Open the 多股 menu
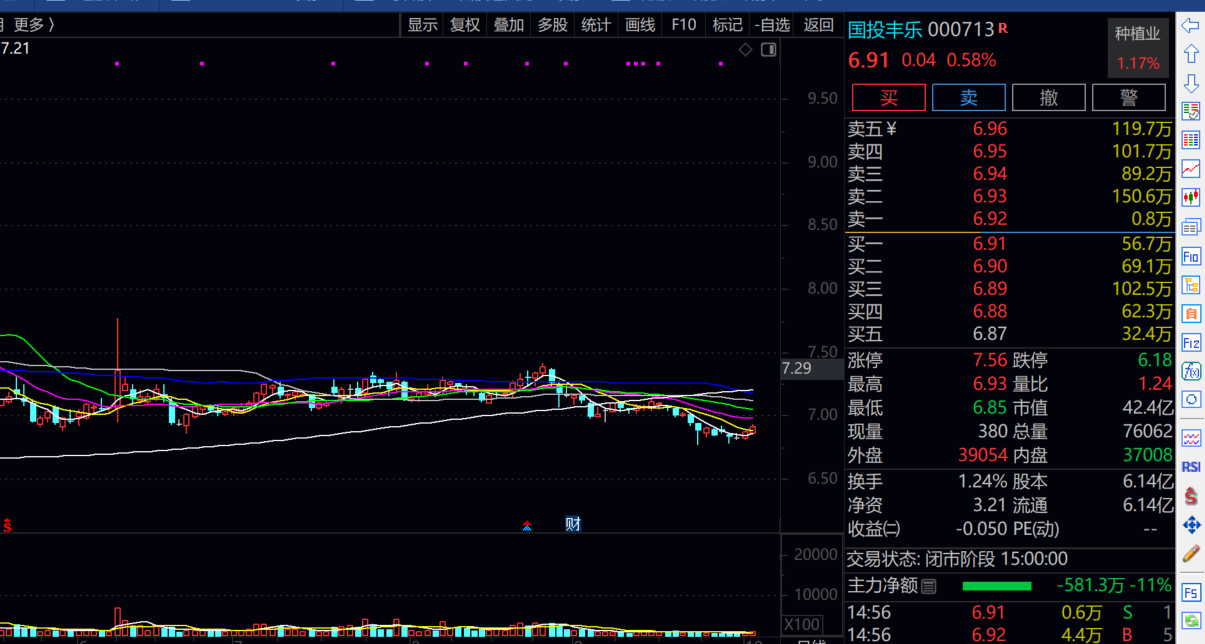1205x644 pixels. 552,25
